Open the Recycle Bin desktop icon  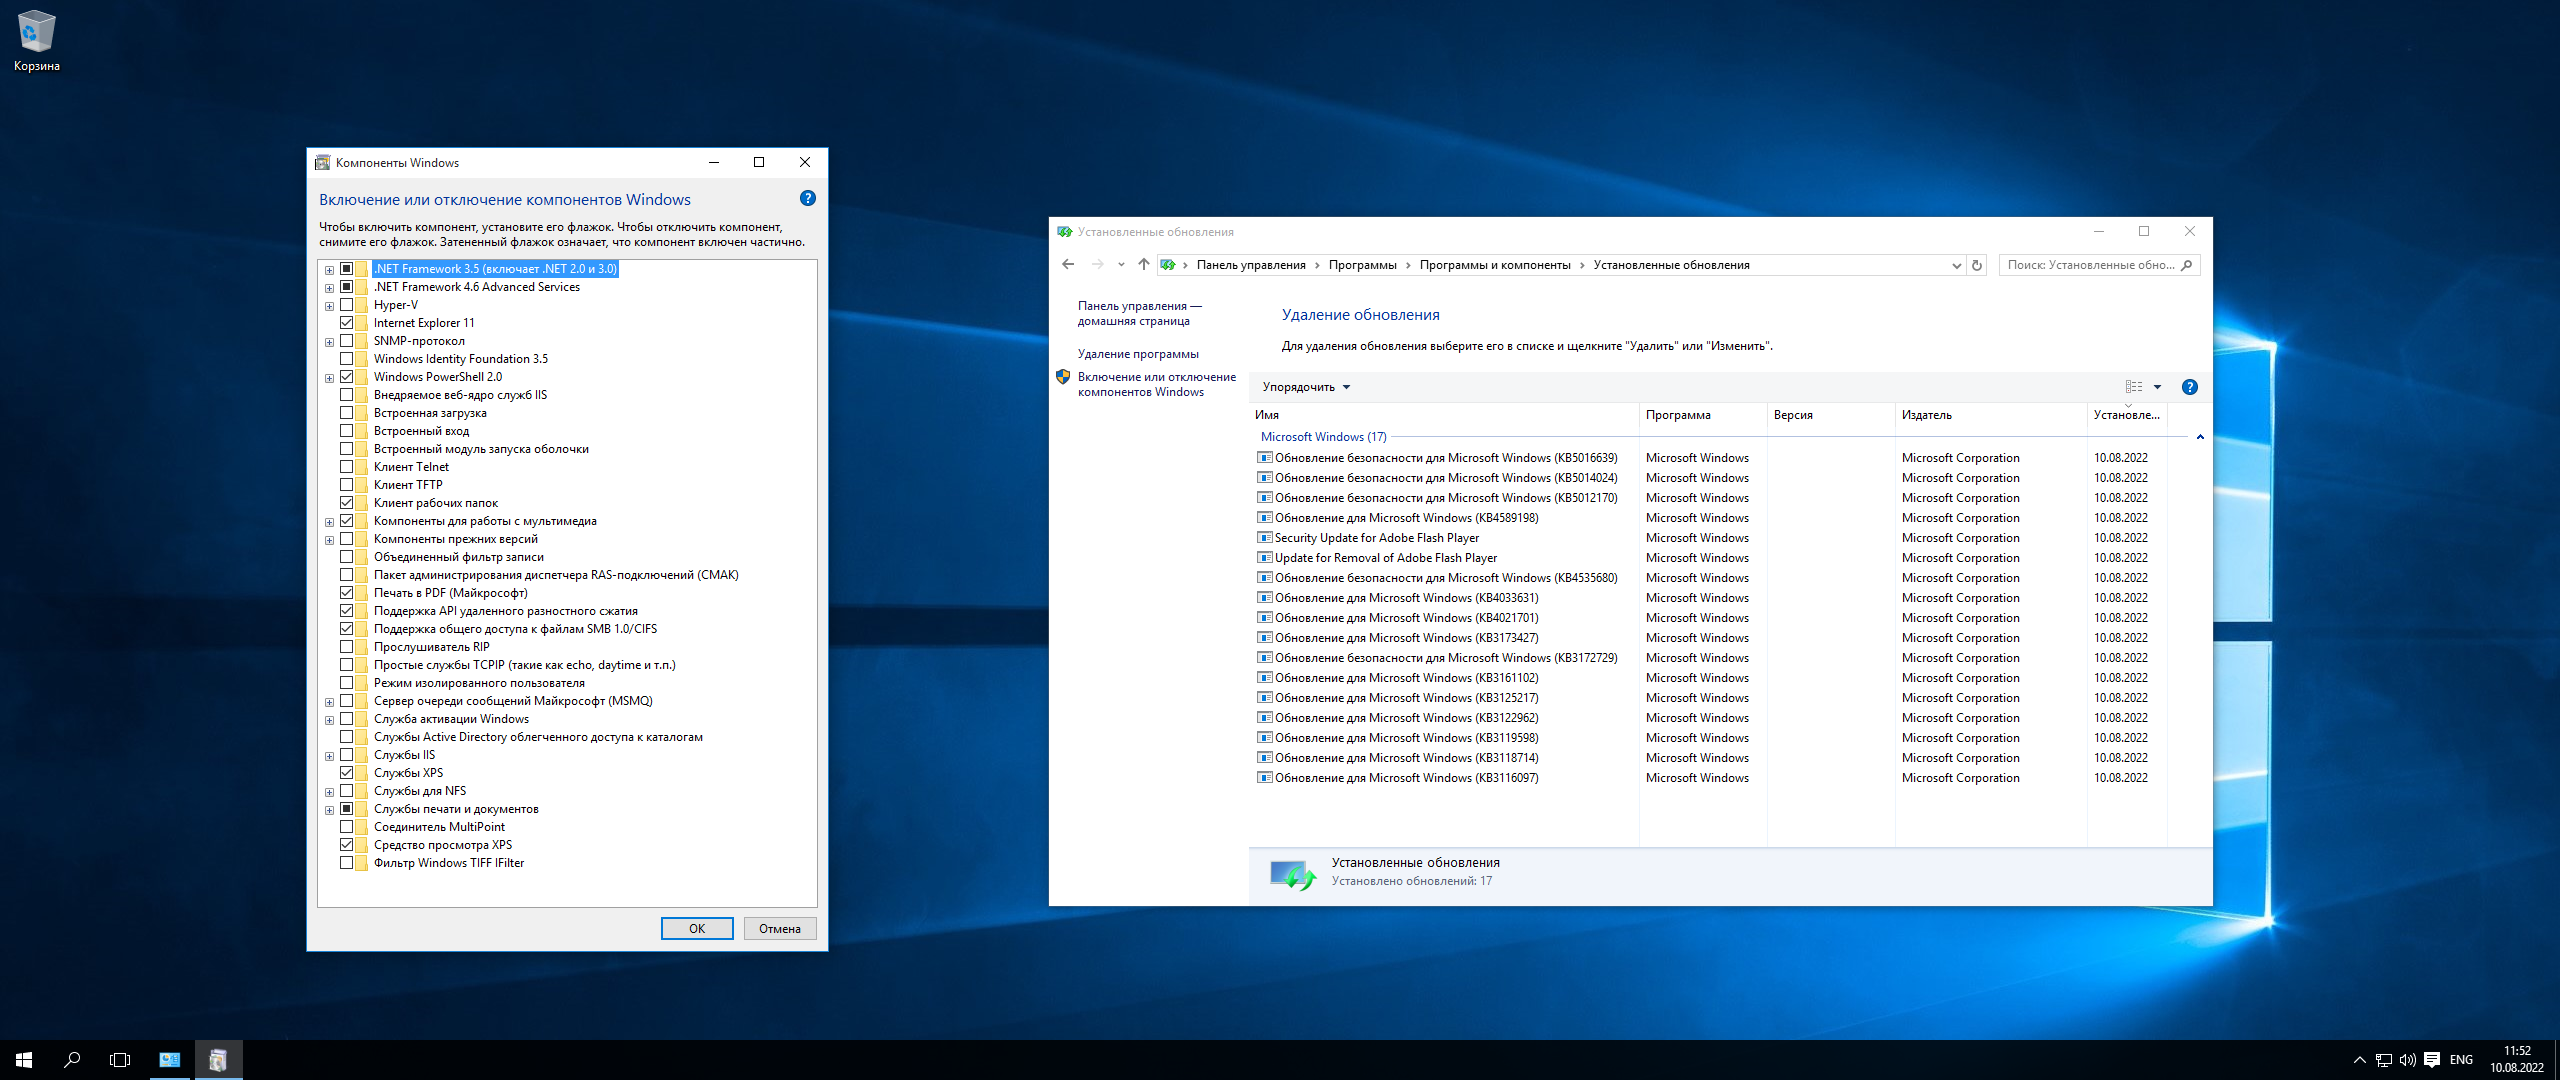pyautogui.click(x=36, y=40)
